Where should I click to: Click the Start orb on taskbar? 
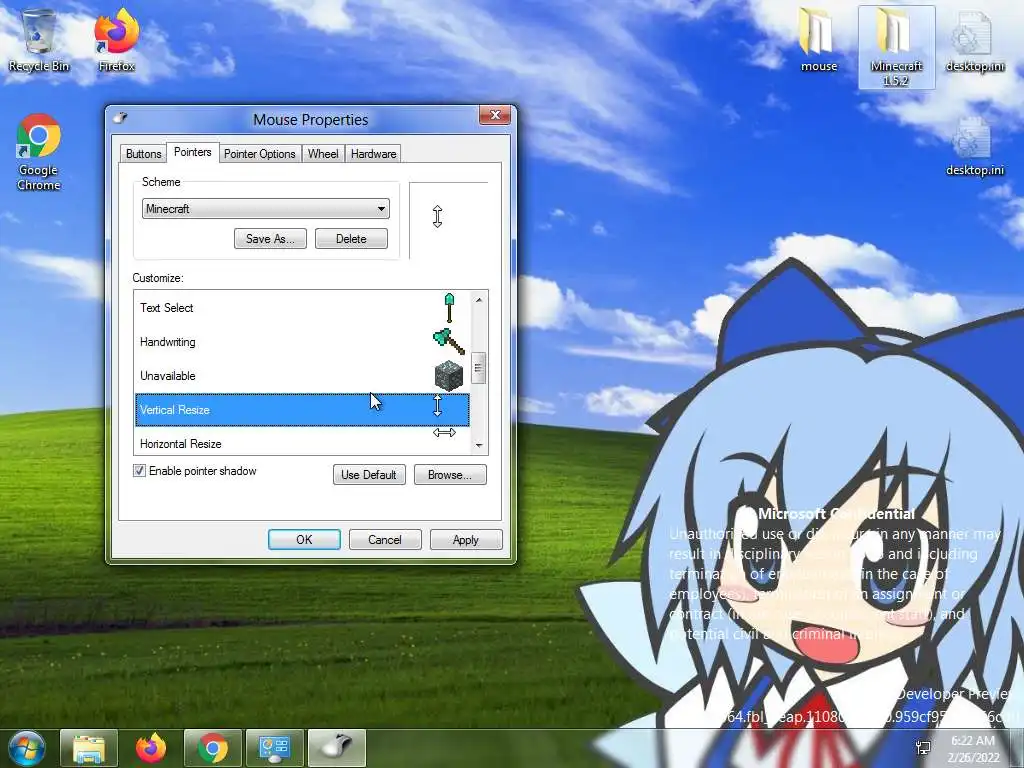click(27, 748)
